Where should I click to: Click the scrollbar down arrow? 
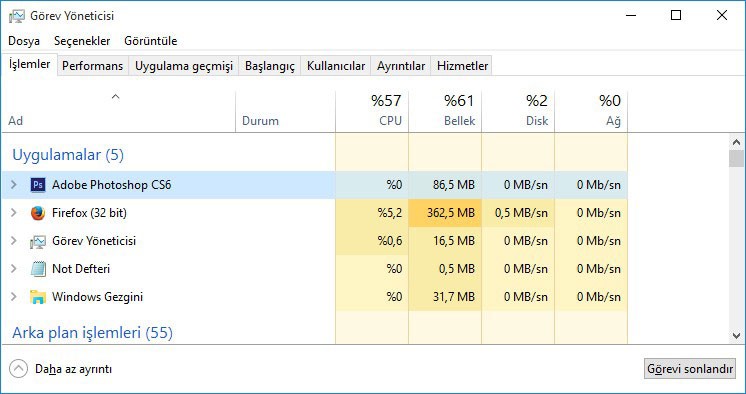[736, 336]
